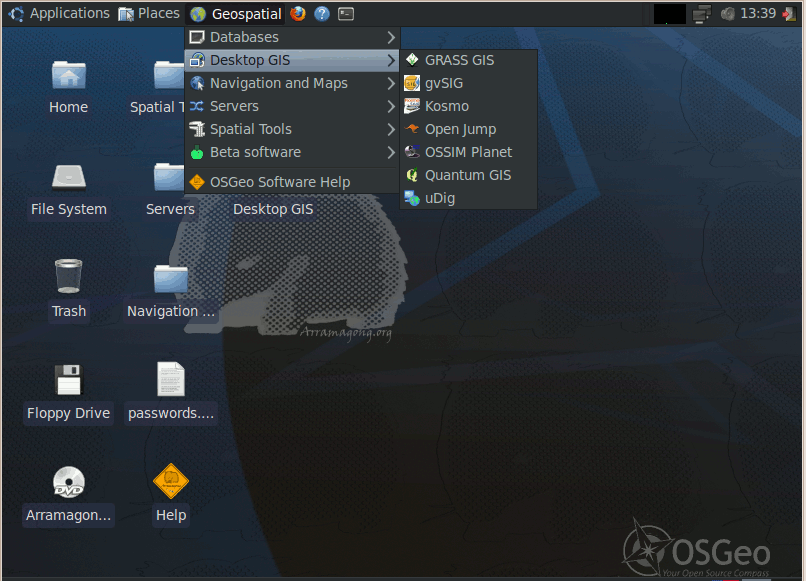Screen dimensions: 806x581
Task: Expand Spatial Tools chevron
Action: (x=391, y=129)
